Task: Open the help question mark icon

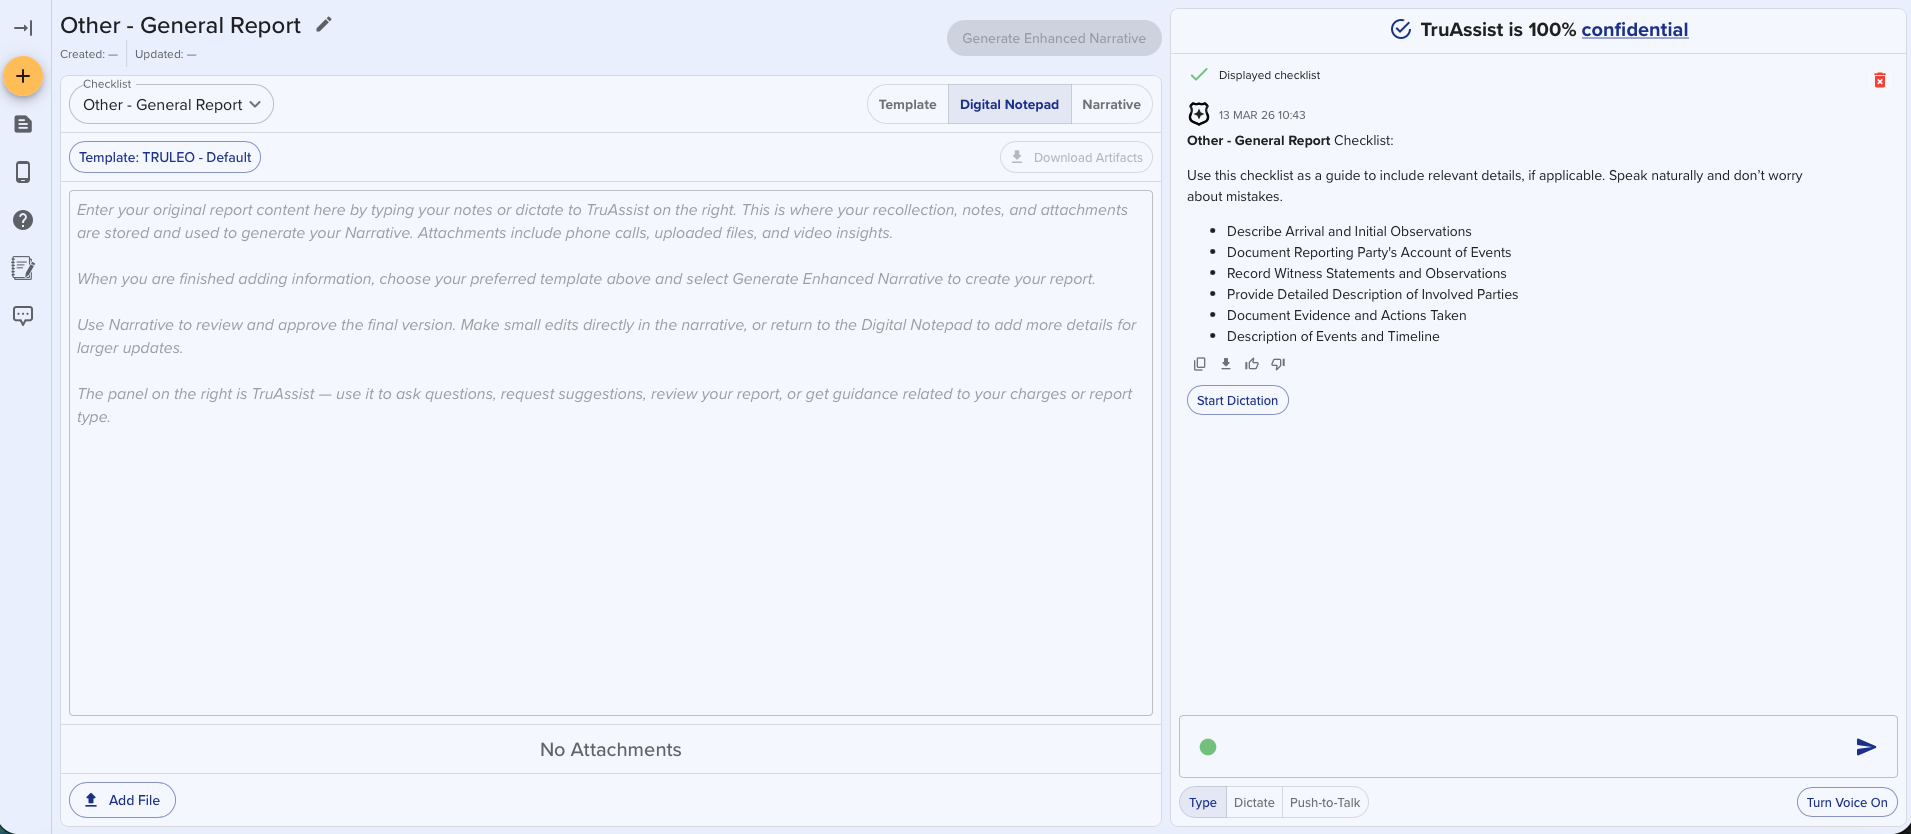Action: click(x=23, y=220)
